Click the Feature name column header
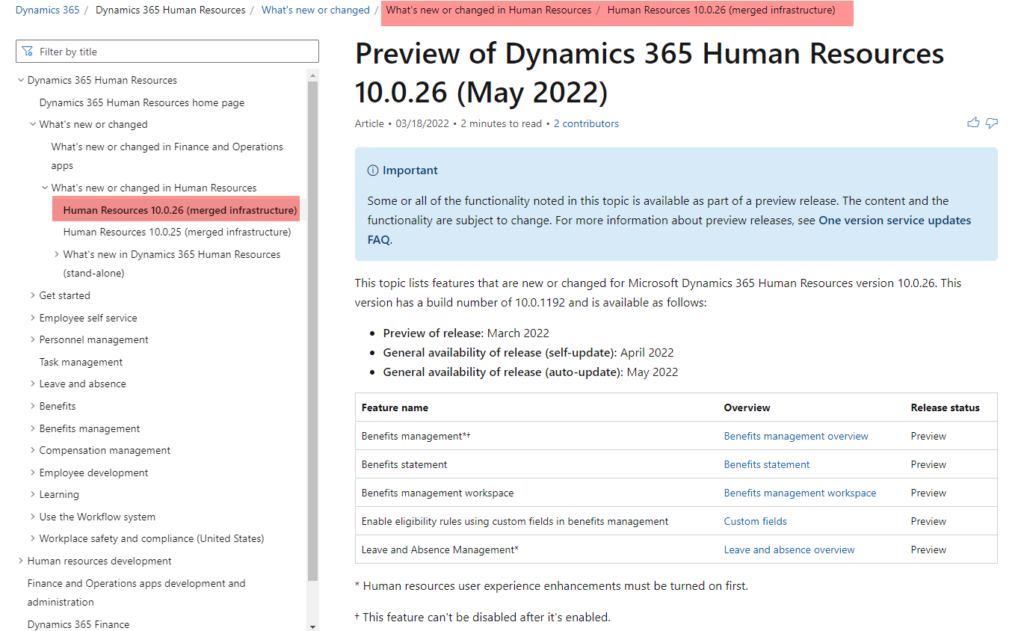1024x631 pixels. coord(395,407)
